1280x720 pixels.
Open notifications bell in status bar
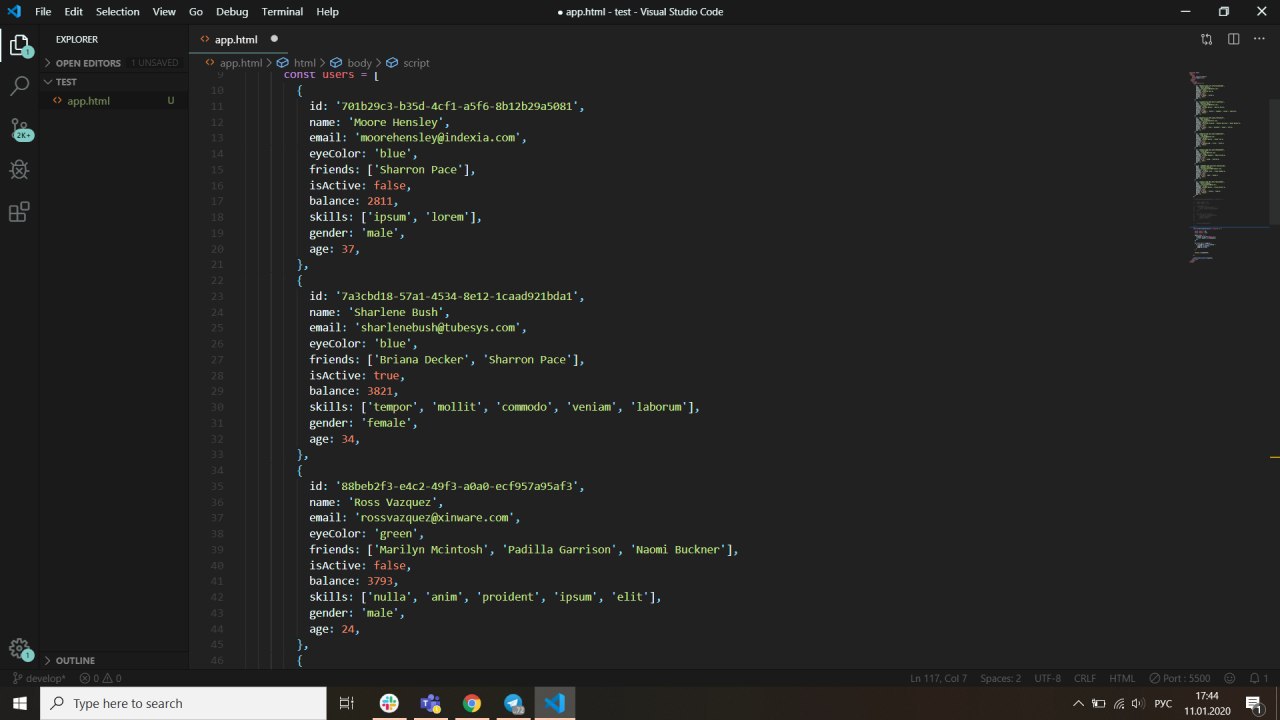point(1258,678)
